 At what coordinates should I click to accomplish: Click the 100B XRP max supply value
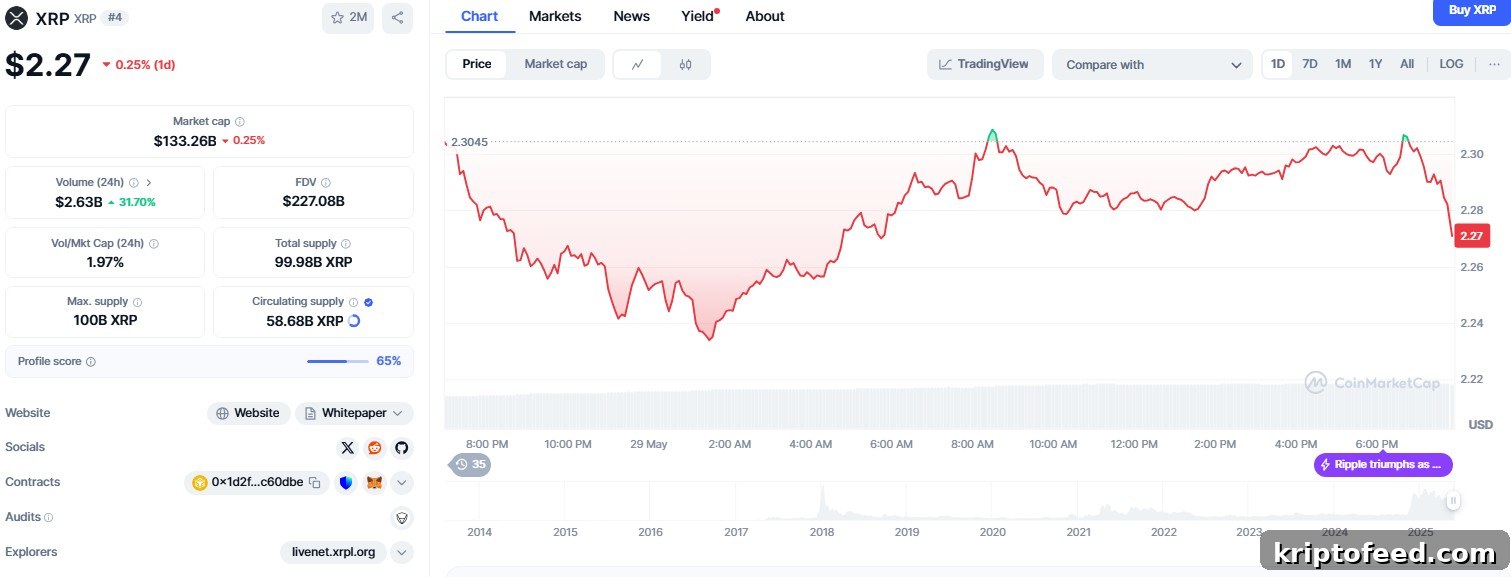(x=105, y=321)
